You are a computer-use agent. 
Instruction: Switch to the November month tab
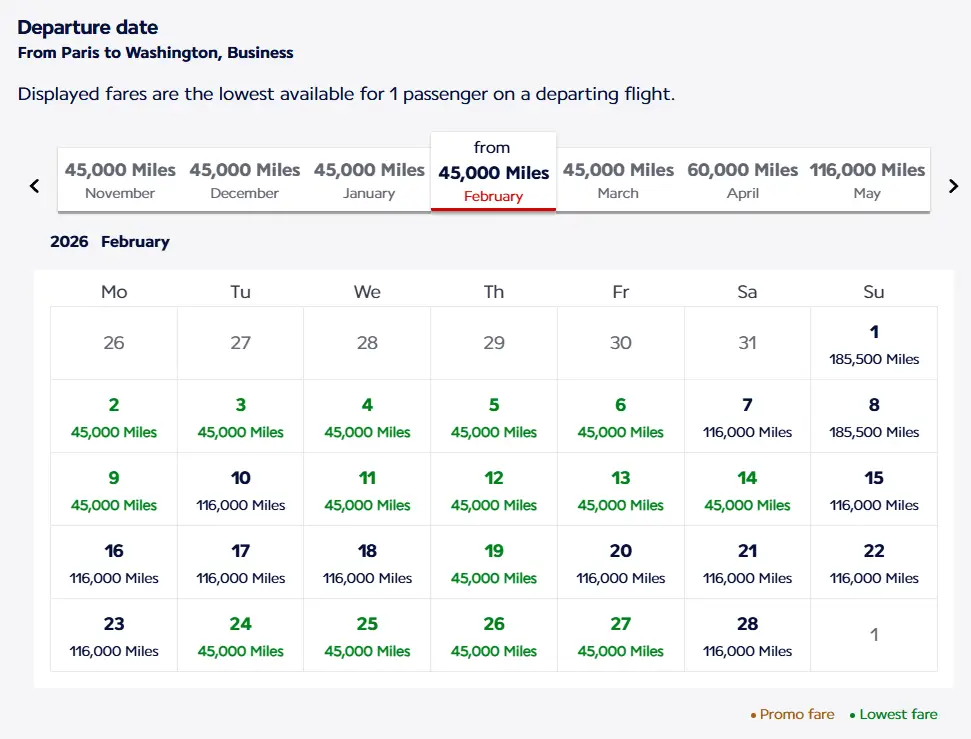(120, 180)
